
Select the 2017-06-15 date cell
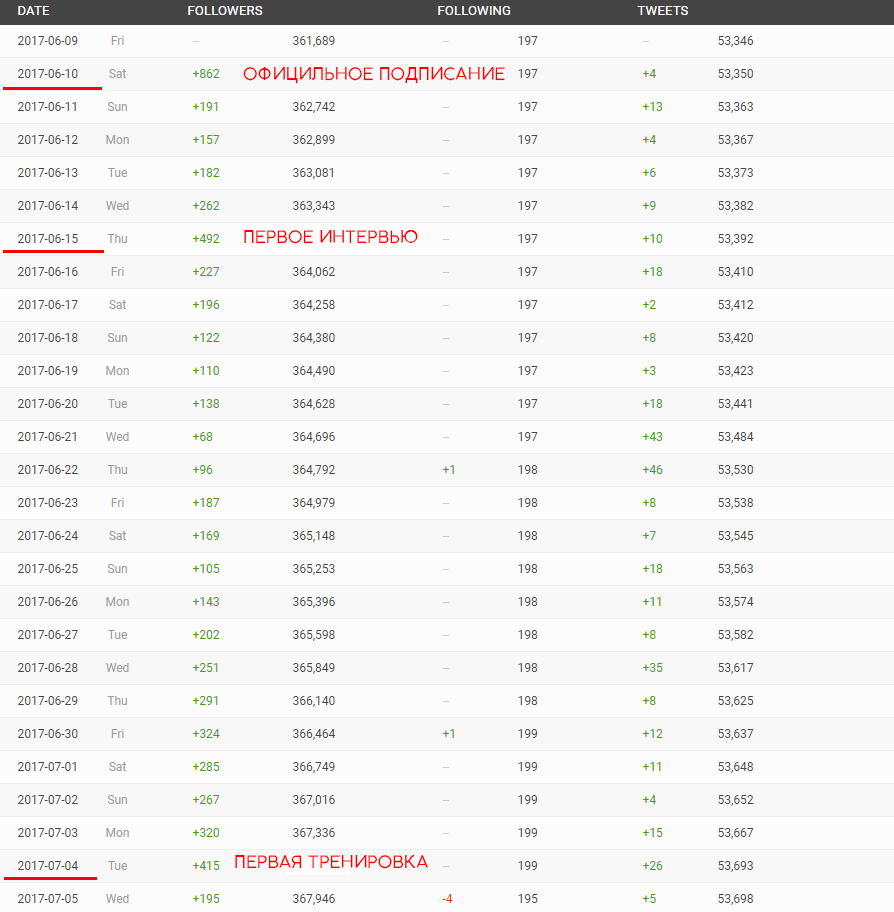[x=47, y=239]
